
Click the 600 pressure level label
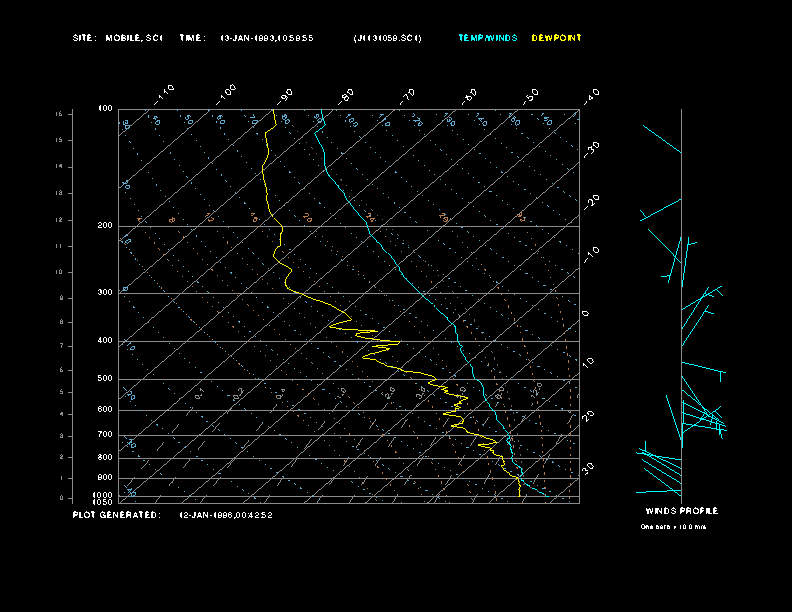pyautogui.click(x=105, y=410)
